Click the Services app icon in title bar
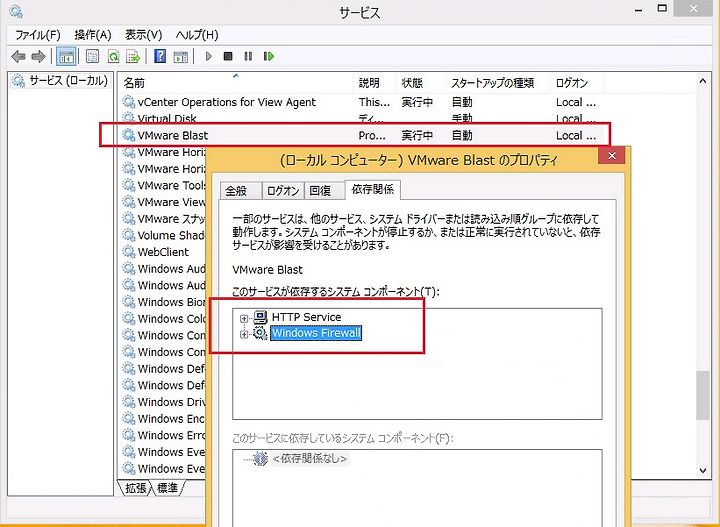 click(x=16, y=11)
